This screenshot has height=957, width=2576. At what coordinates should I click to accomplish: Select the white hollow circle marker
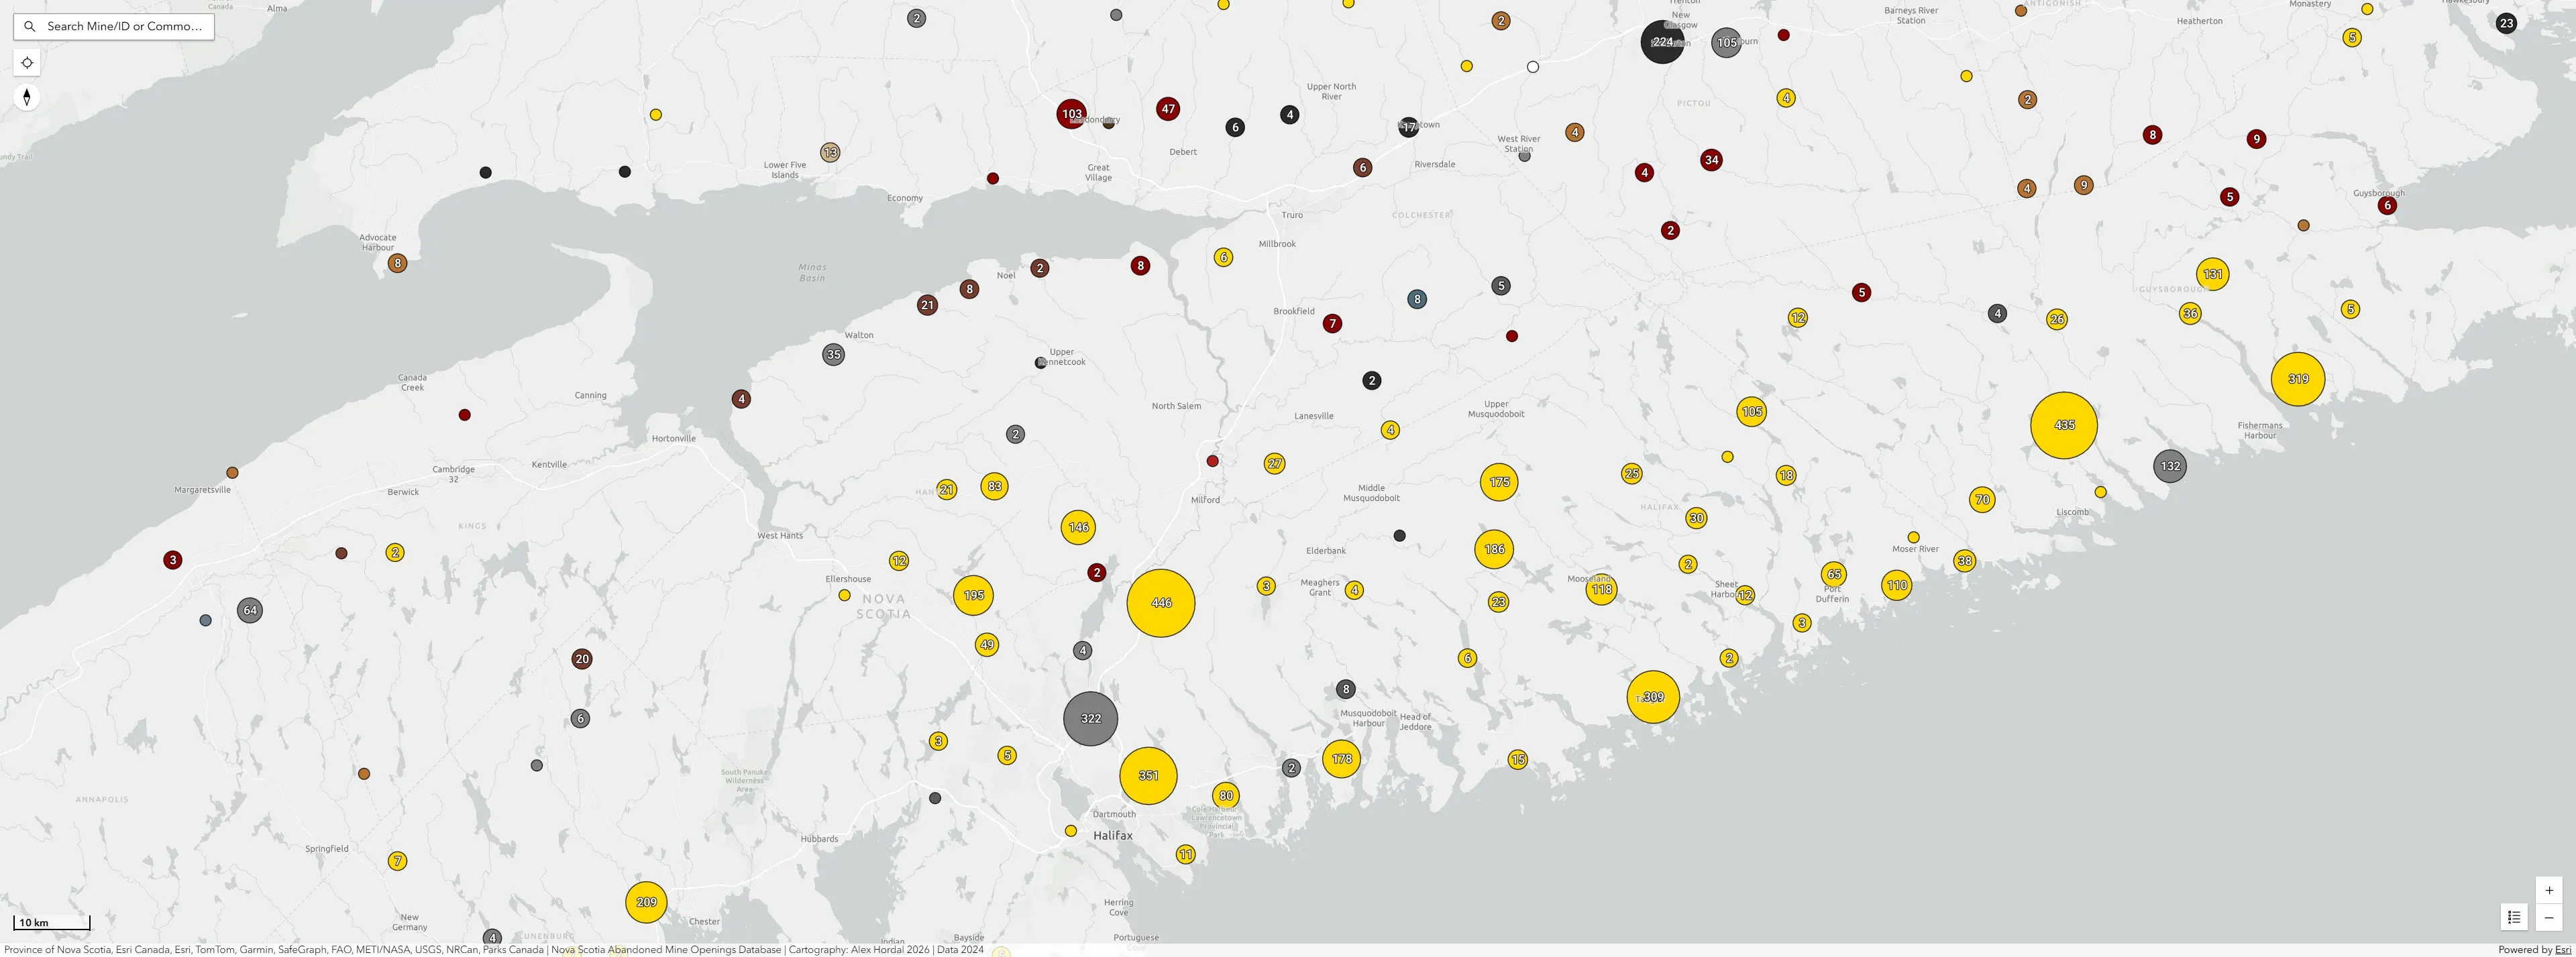[1533, 67]
